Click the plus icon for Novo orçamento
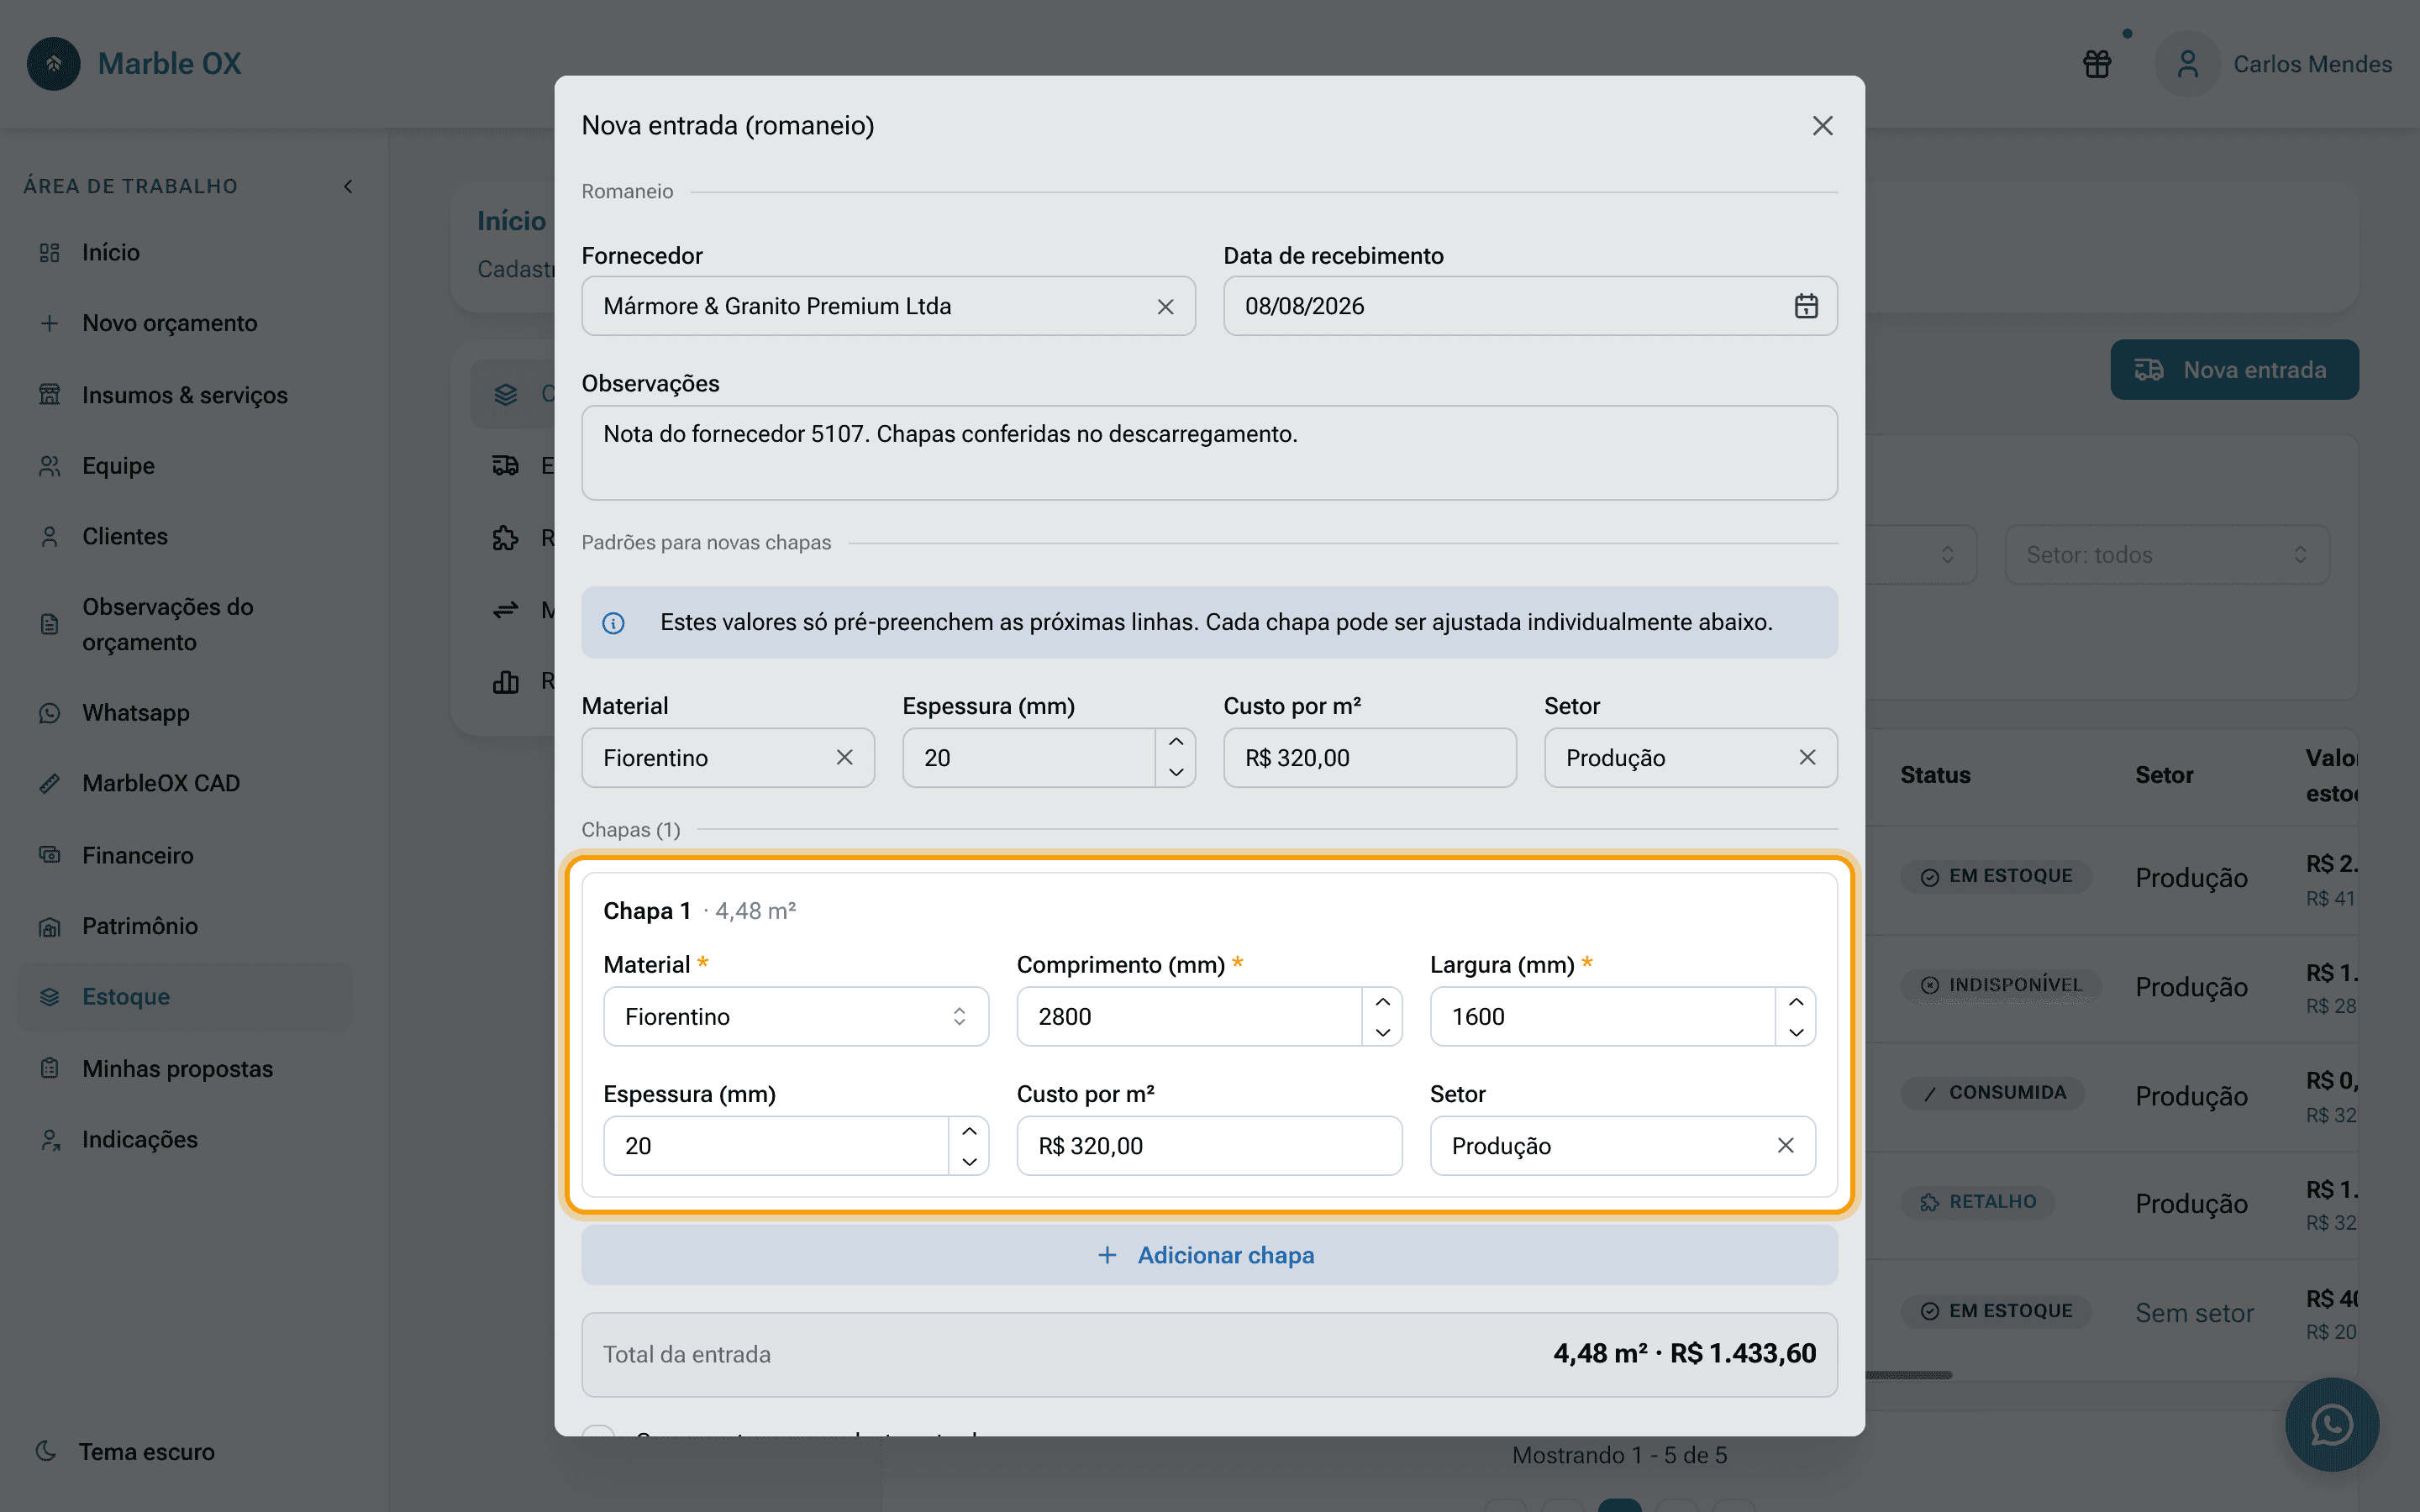2420x1512 pixels. click(49, 324)
